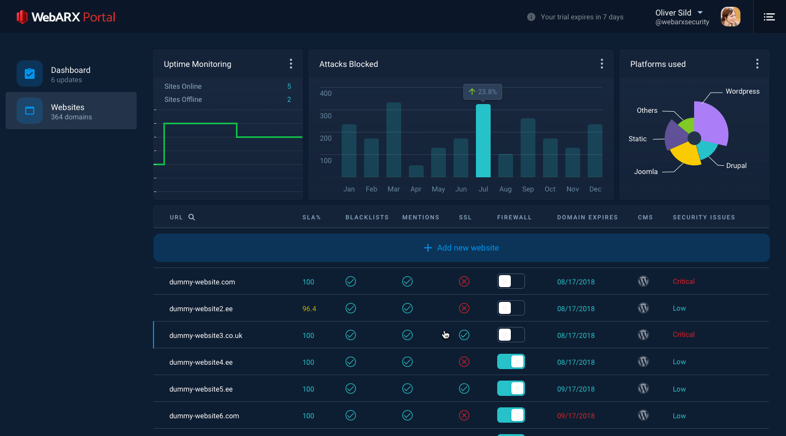Click the trial expiry info icon
This screenshot has height=436, width=786.
tap(531, 17)
